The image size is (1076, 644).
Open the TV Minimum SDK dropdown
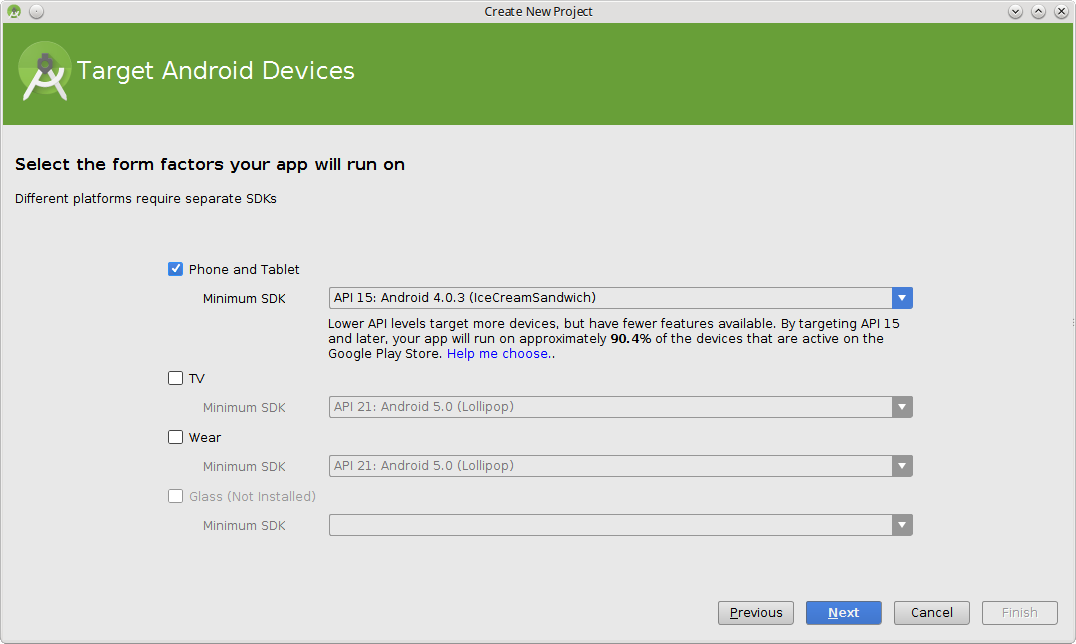pos(620,407)
